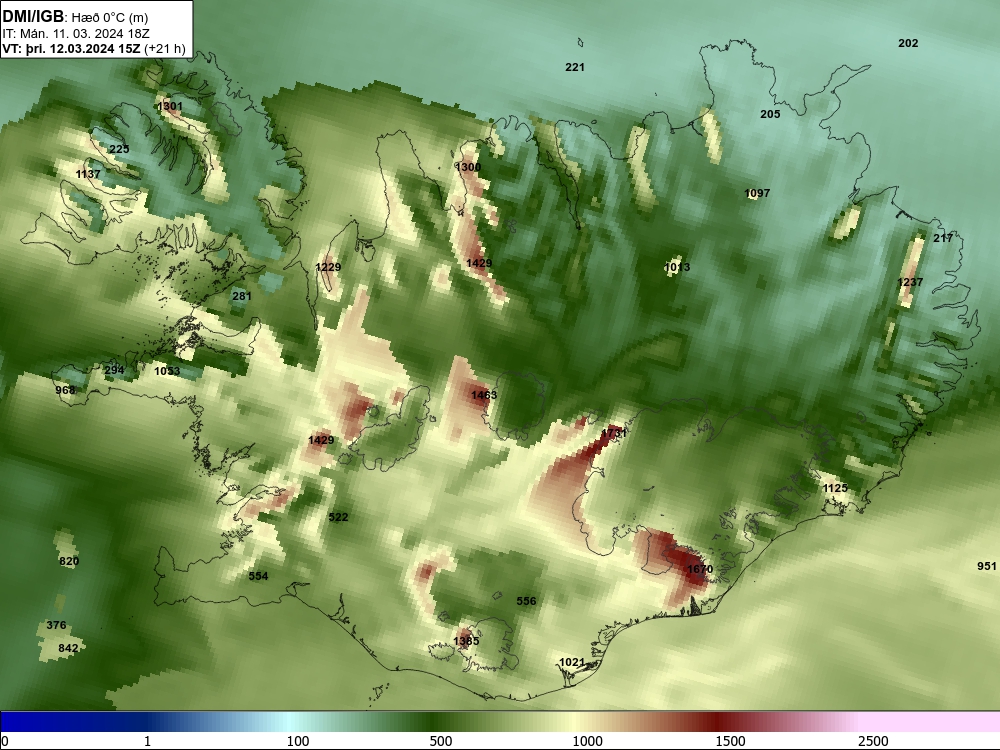This screenshot has height=750, width=1000.
Task: Select the 281 value label
Action: pyautogui.click(x=242, y=296)
